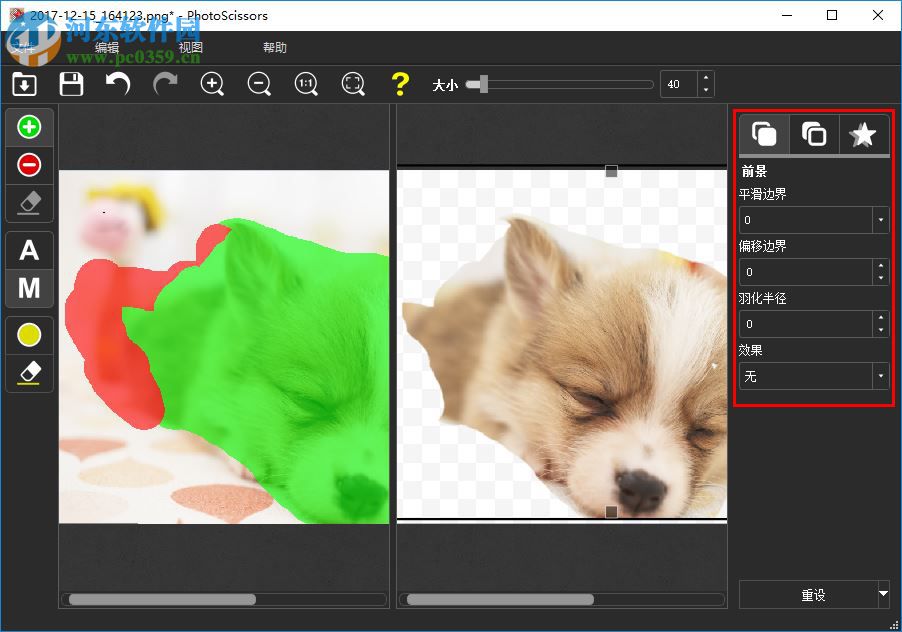This screenshot has width=902, height=632.
Task: Toggle the A automatic marker mode
Action: click(29, 250)
